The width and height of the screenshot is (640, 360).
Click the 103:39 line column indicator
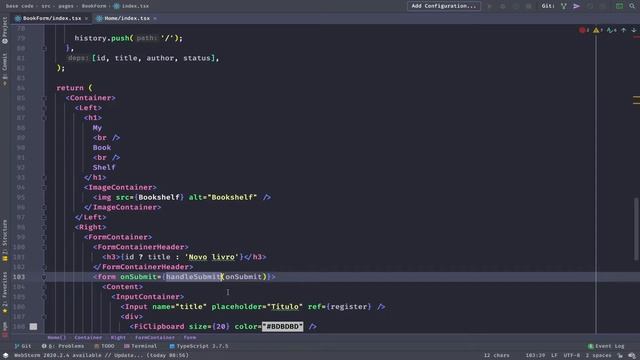pos(535,356)
